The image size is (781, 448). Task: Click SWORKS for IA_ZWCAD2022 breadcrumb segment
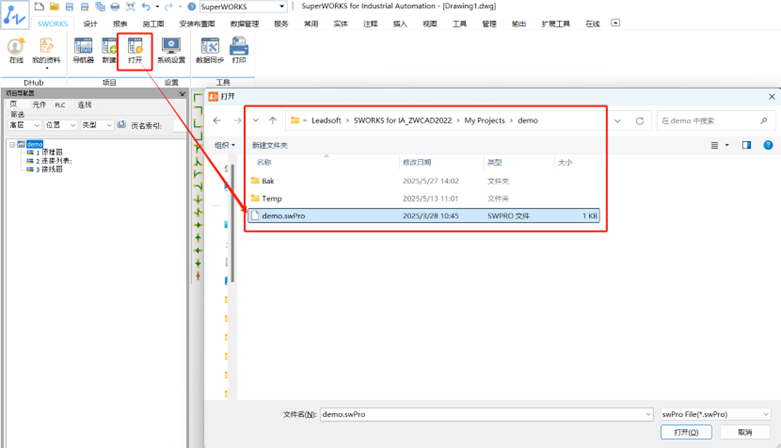[x=402, y=121]
